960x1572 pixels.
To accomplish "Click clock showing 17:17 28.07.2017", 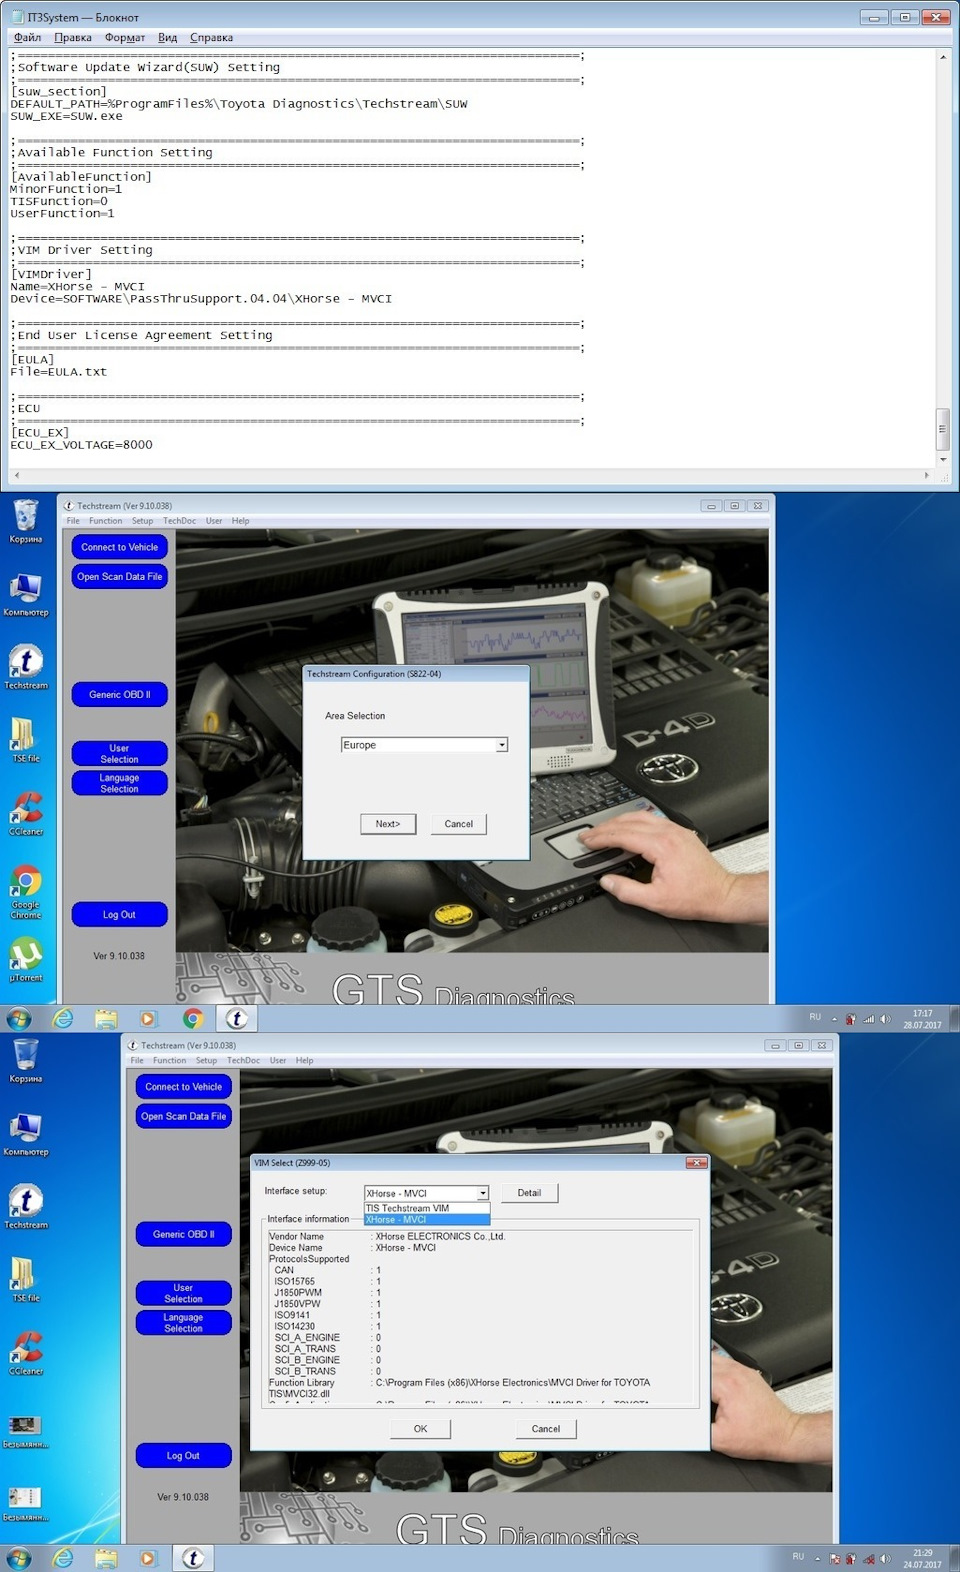I will (x=922, y=1019).
